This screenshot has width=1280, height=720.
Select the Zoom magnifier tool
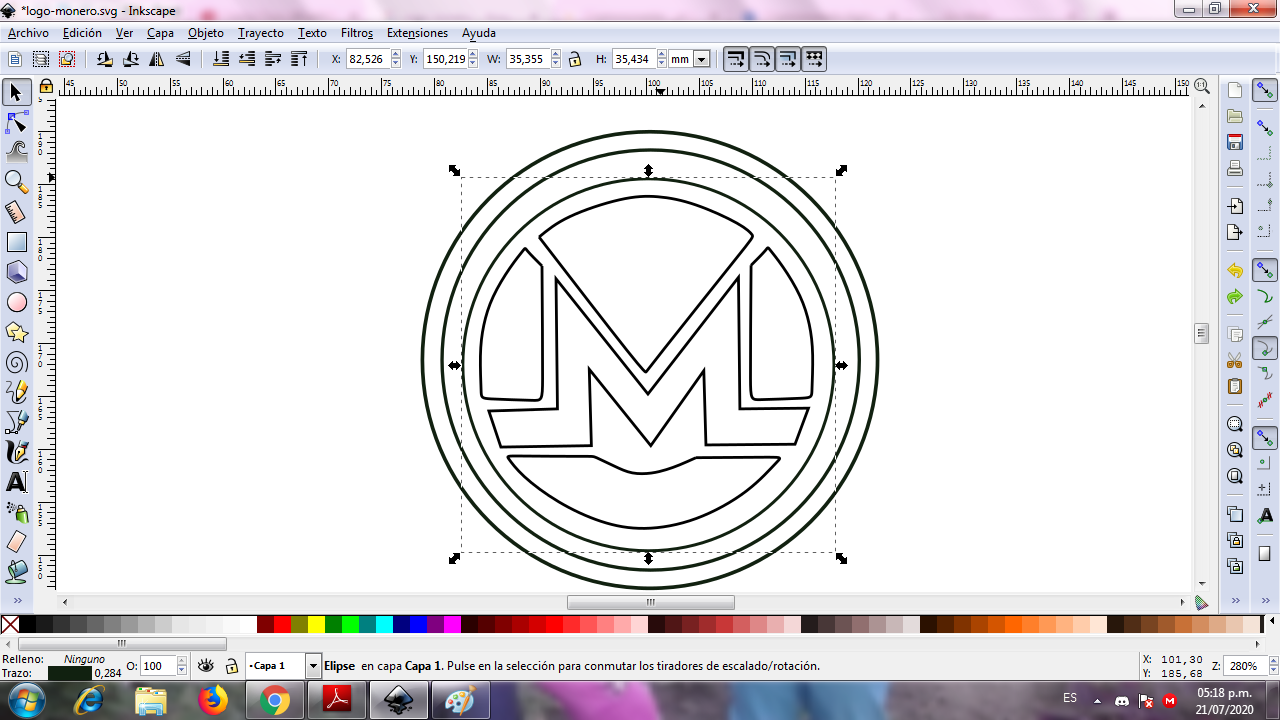pyautogui.click(x=16, y=182)
